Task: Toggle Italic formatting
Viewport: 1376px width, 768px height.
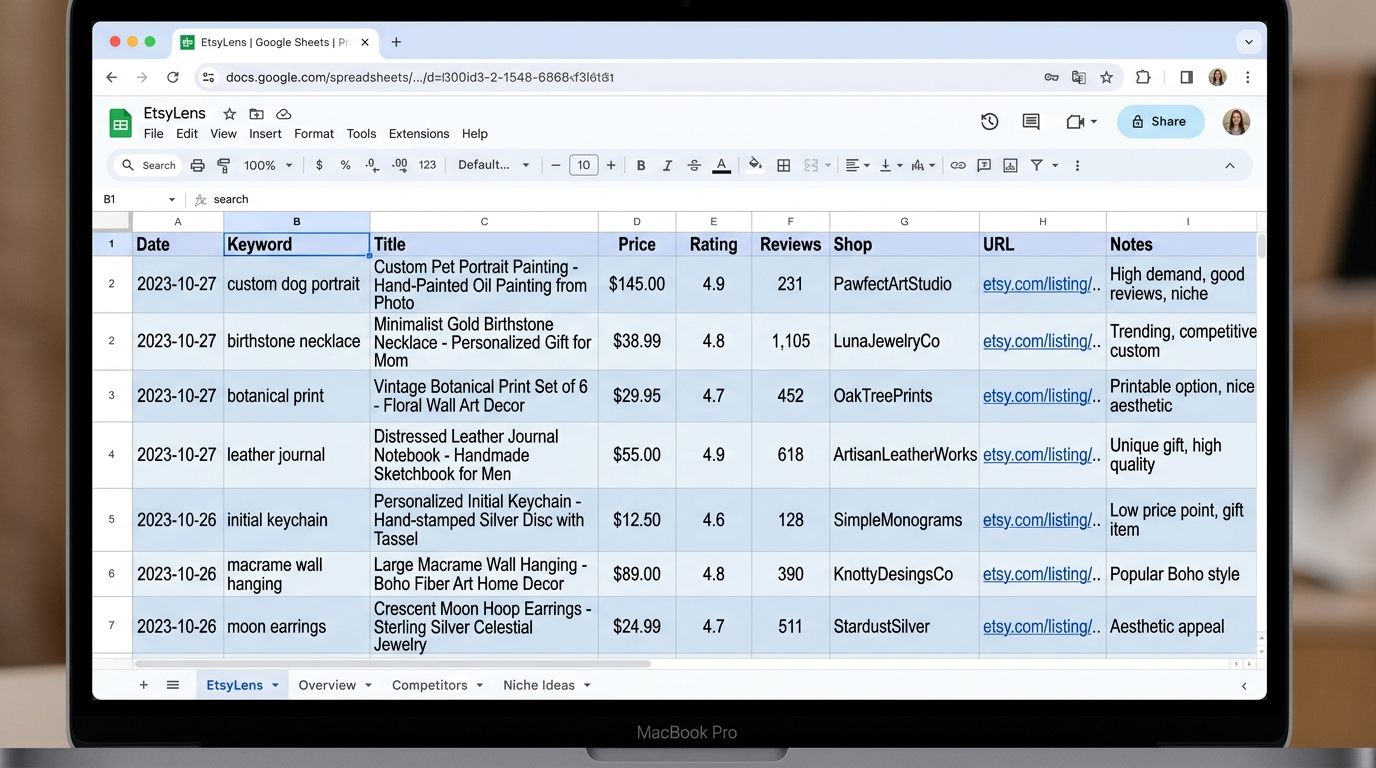Action: click(x=667, y=166)
